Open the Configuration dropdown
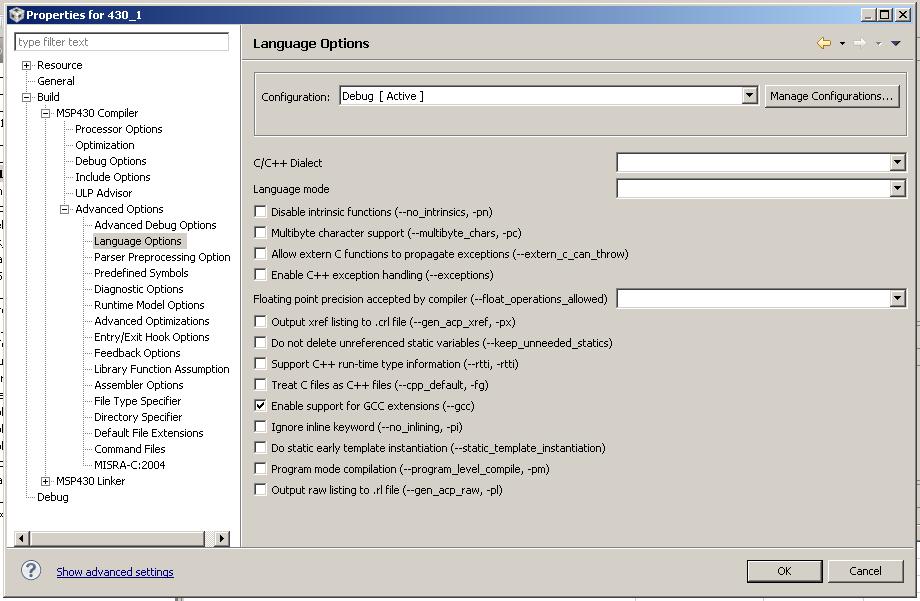Screen dimensions: 920x601 (x=749, y=96)
